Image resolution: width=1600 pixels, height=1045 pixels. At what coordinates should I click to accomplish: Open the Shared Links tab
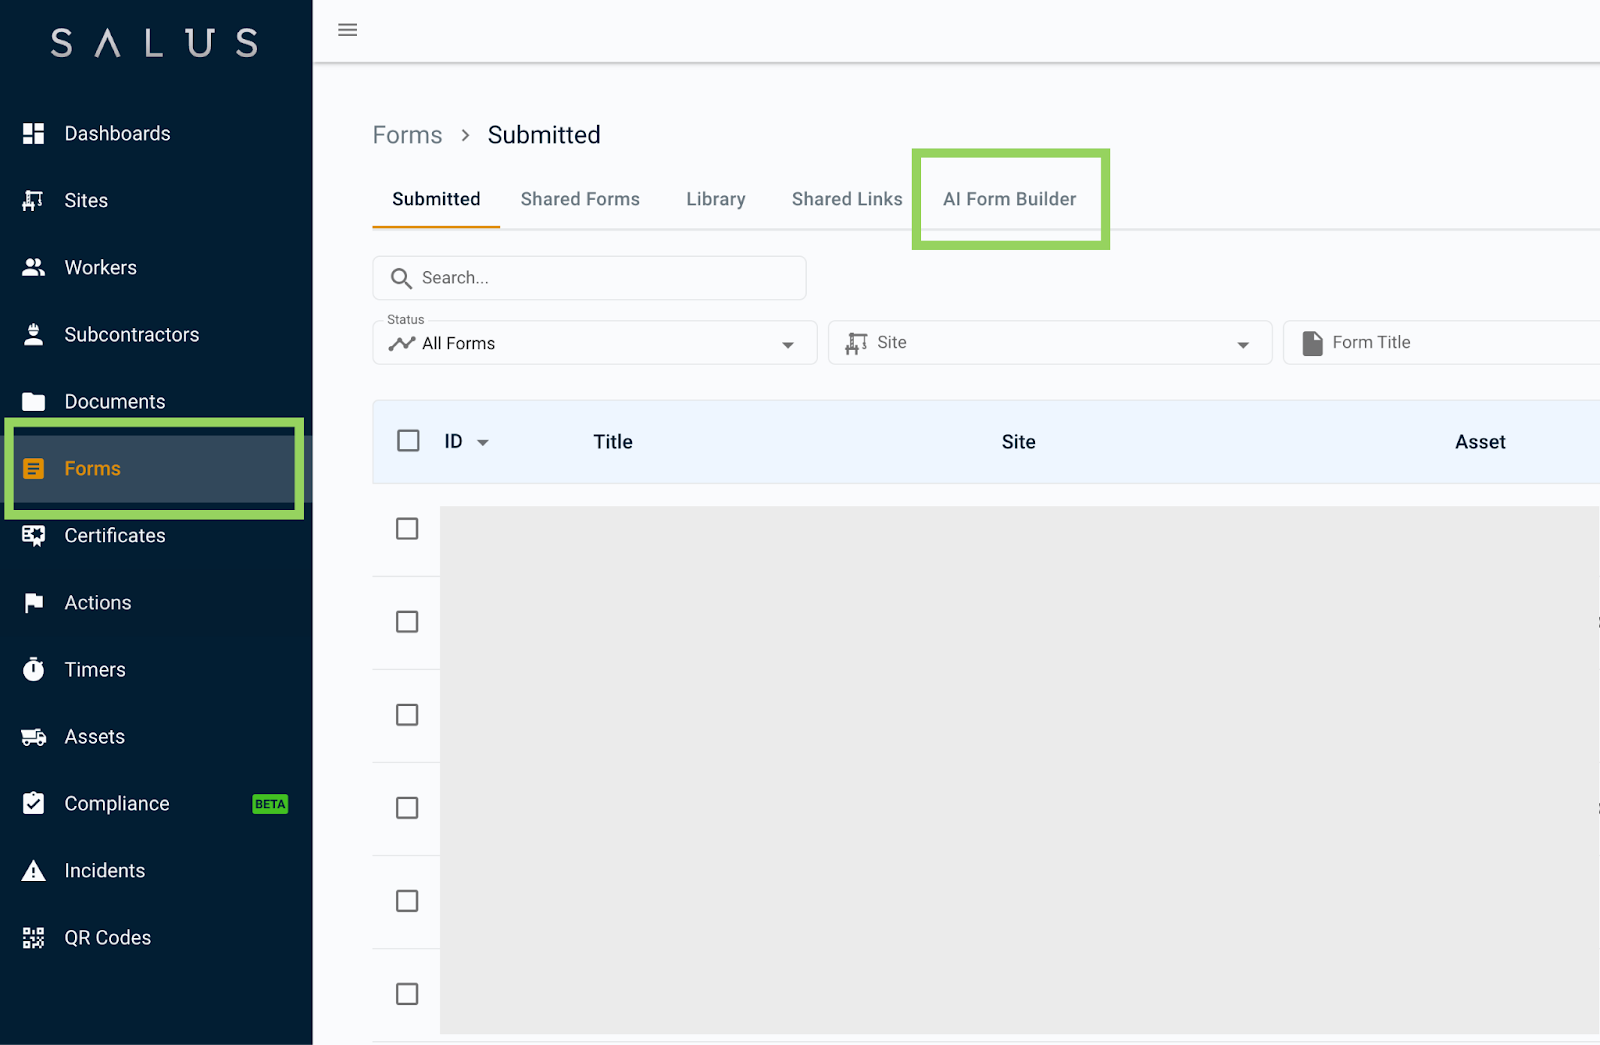[846, 199]
